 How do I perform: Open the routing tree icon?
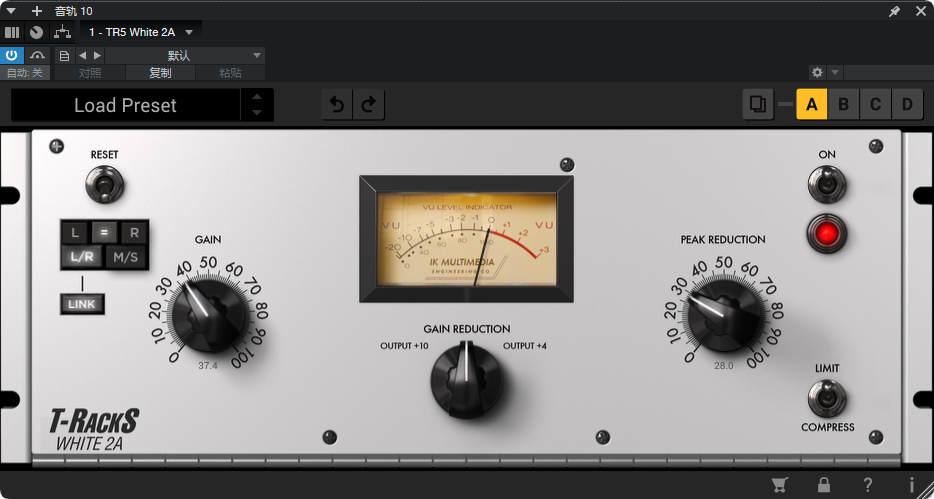tap(61, 32)
